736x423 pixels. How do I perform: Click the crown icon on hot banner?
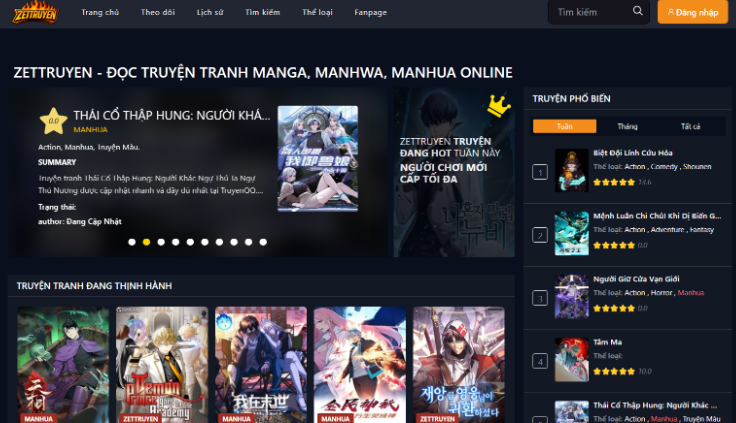click(497, 104)
